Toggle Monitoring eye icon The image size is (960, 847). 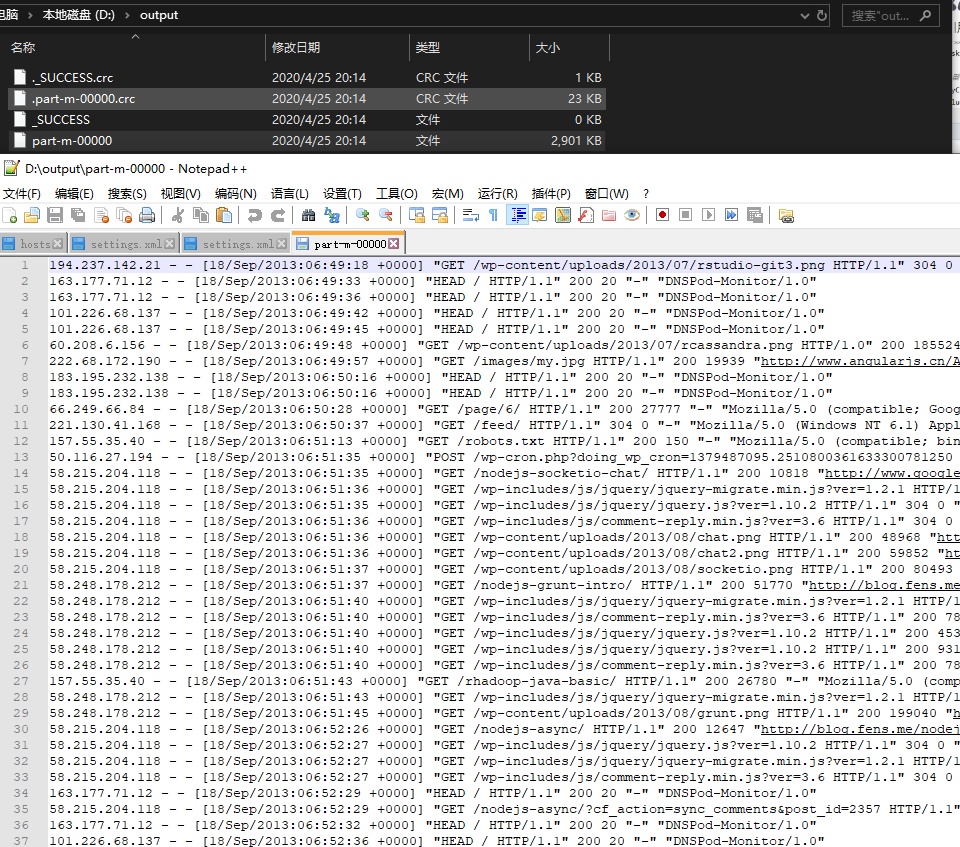pos(632,215)
